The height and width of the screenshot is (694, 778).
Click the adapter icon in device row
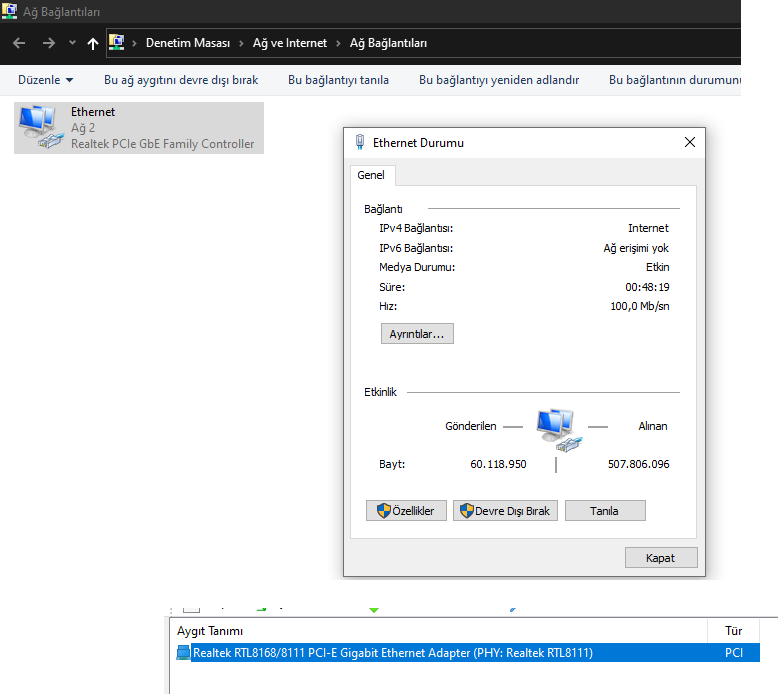pyautogui.click(x=183, y=652)
